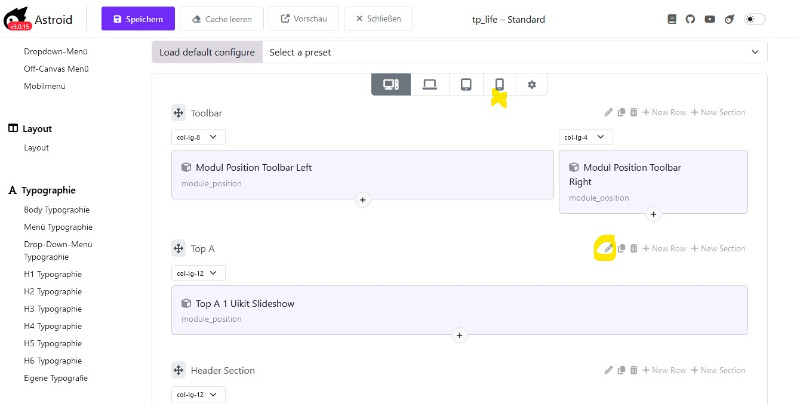
Task: Open Body Typographie sidebar item
Action: (57, 210)
